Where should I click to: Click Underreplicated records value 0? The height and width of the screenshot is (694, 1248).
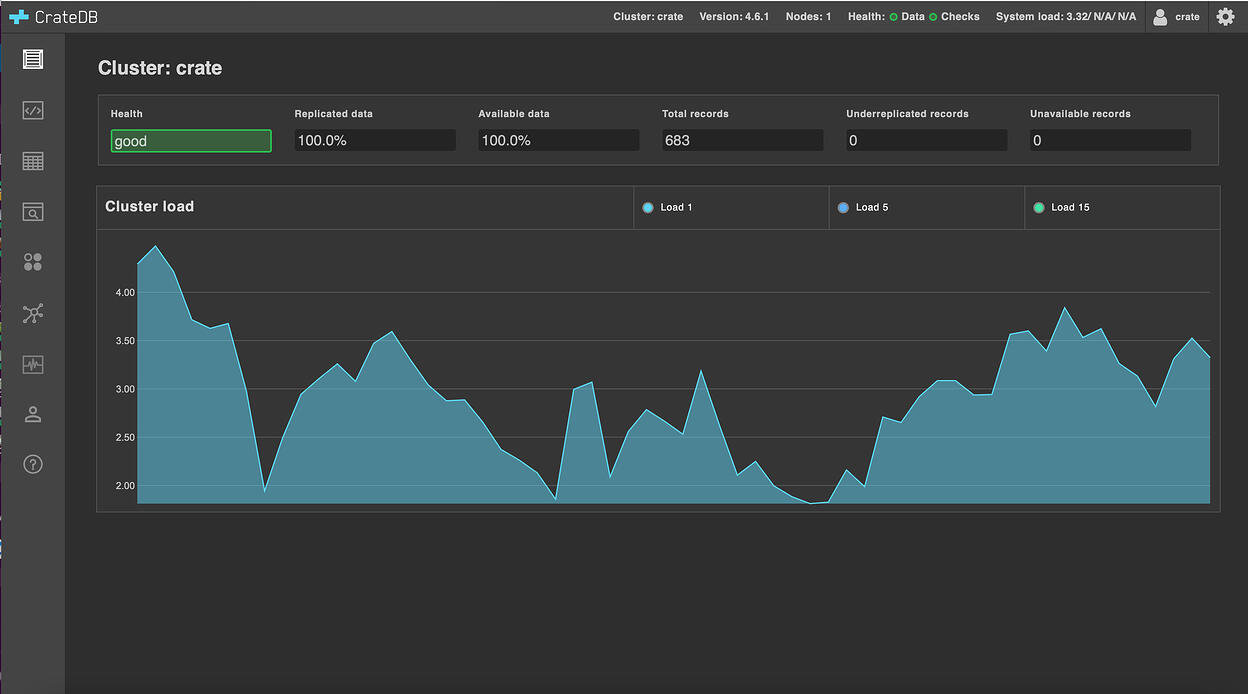(x=927, y=141)
